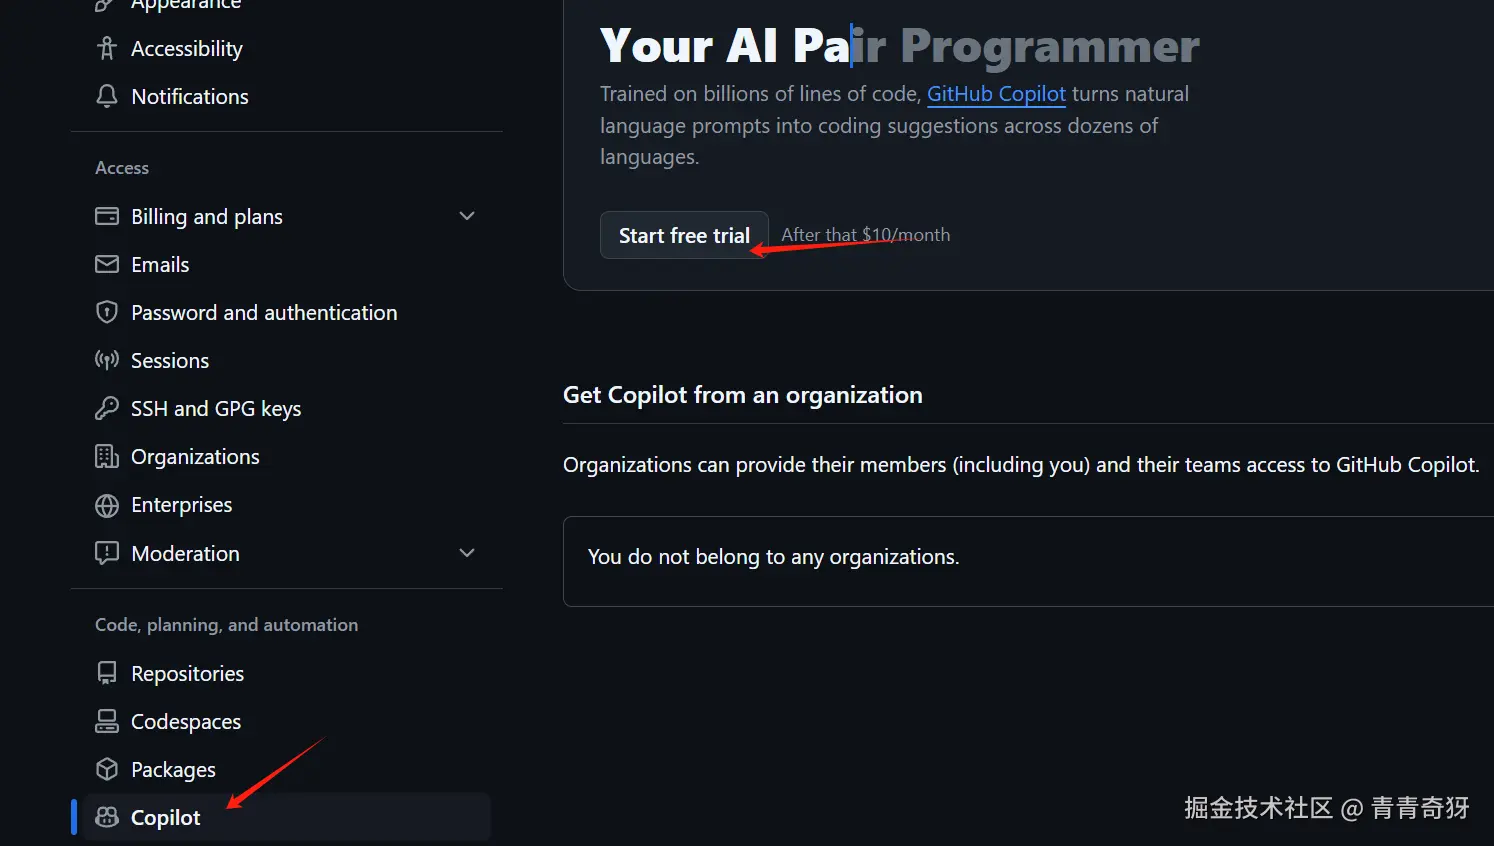
Task: Click the Packages cube icon
Action: [x=107, y=769]
